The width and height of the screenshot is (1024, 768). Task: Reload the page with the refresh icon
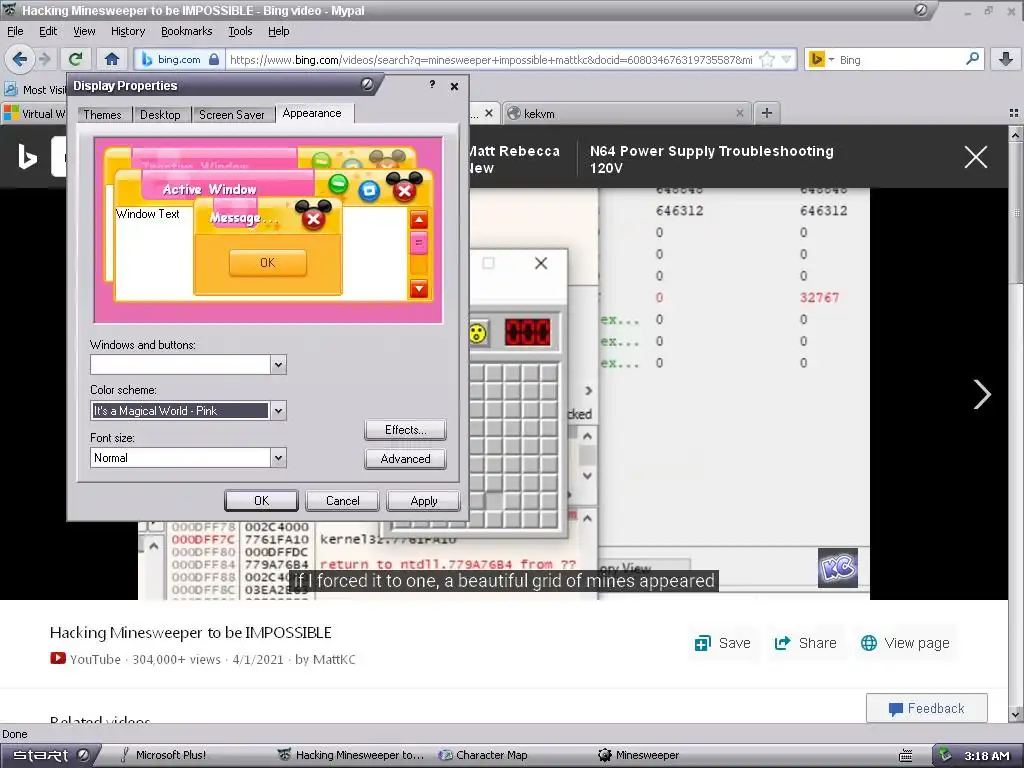pyautogui.click(x=75, y=59)
